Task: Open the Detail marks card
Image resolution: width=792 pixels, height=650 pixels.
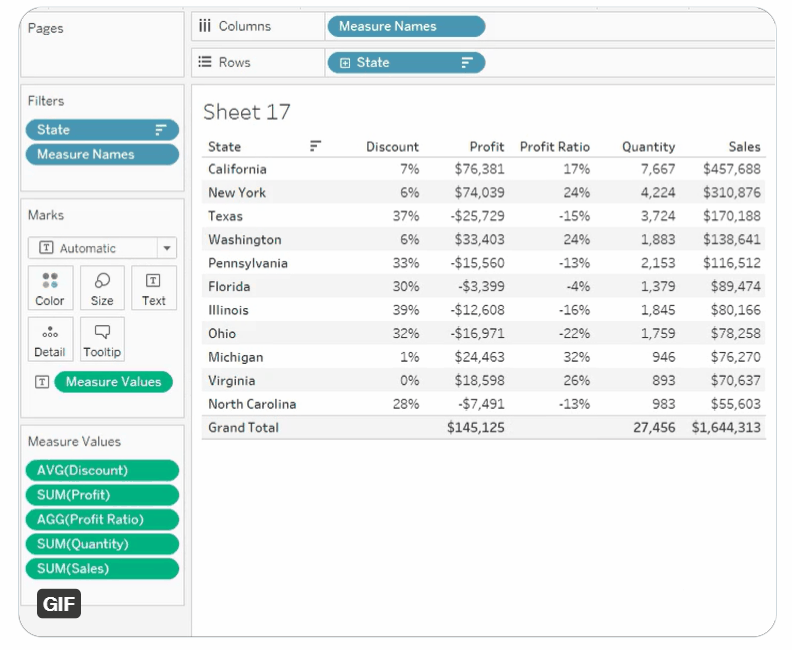Action: tap(50, 339)
